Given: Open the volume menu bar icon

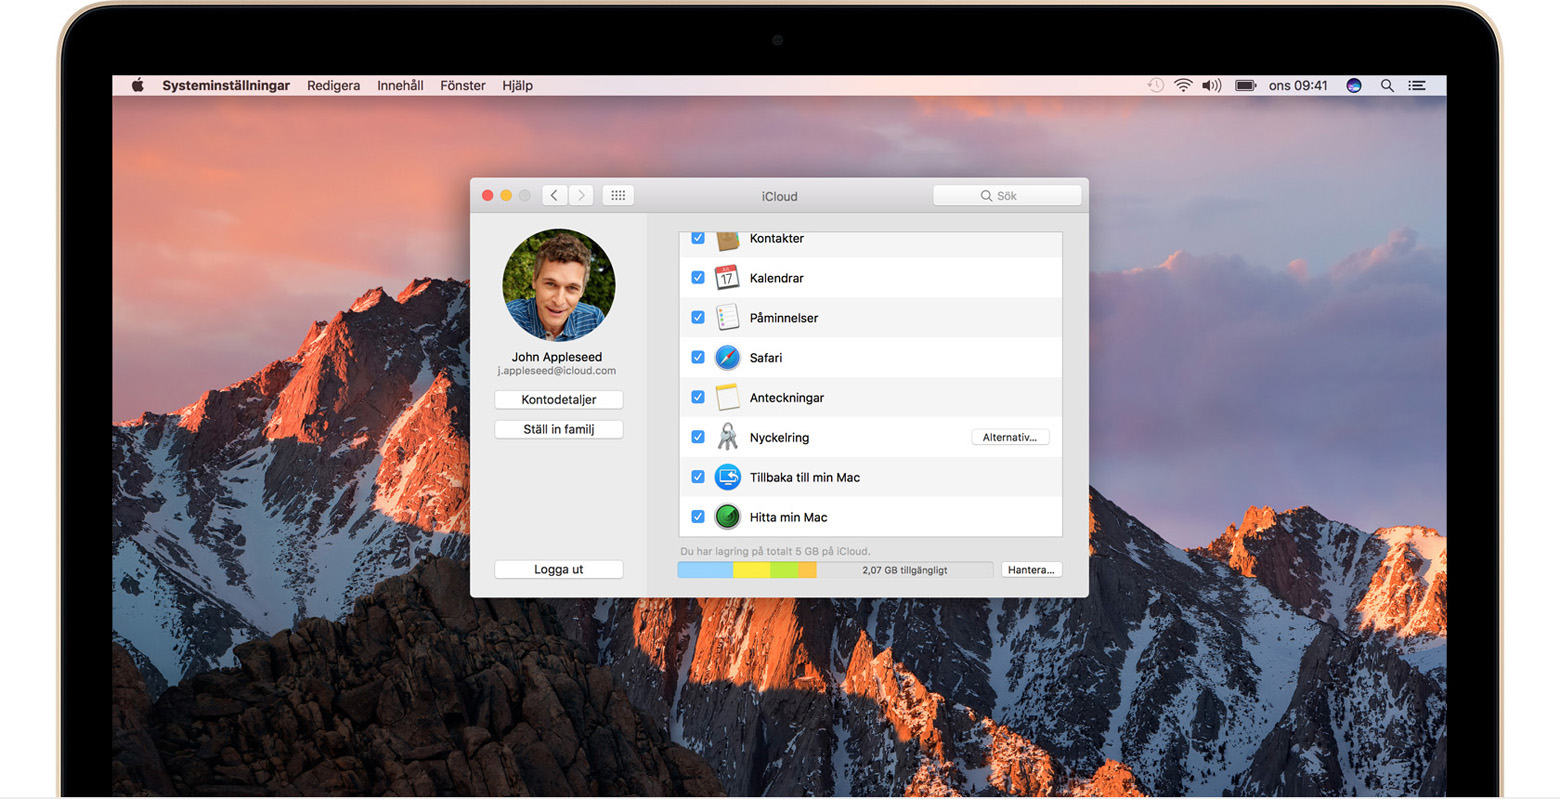Looking at the screenshot, I should click(1212, 85).
